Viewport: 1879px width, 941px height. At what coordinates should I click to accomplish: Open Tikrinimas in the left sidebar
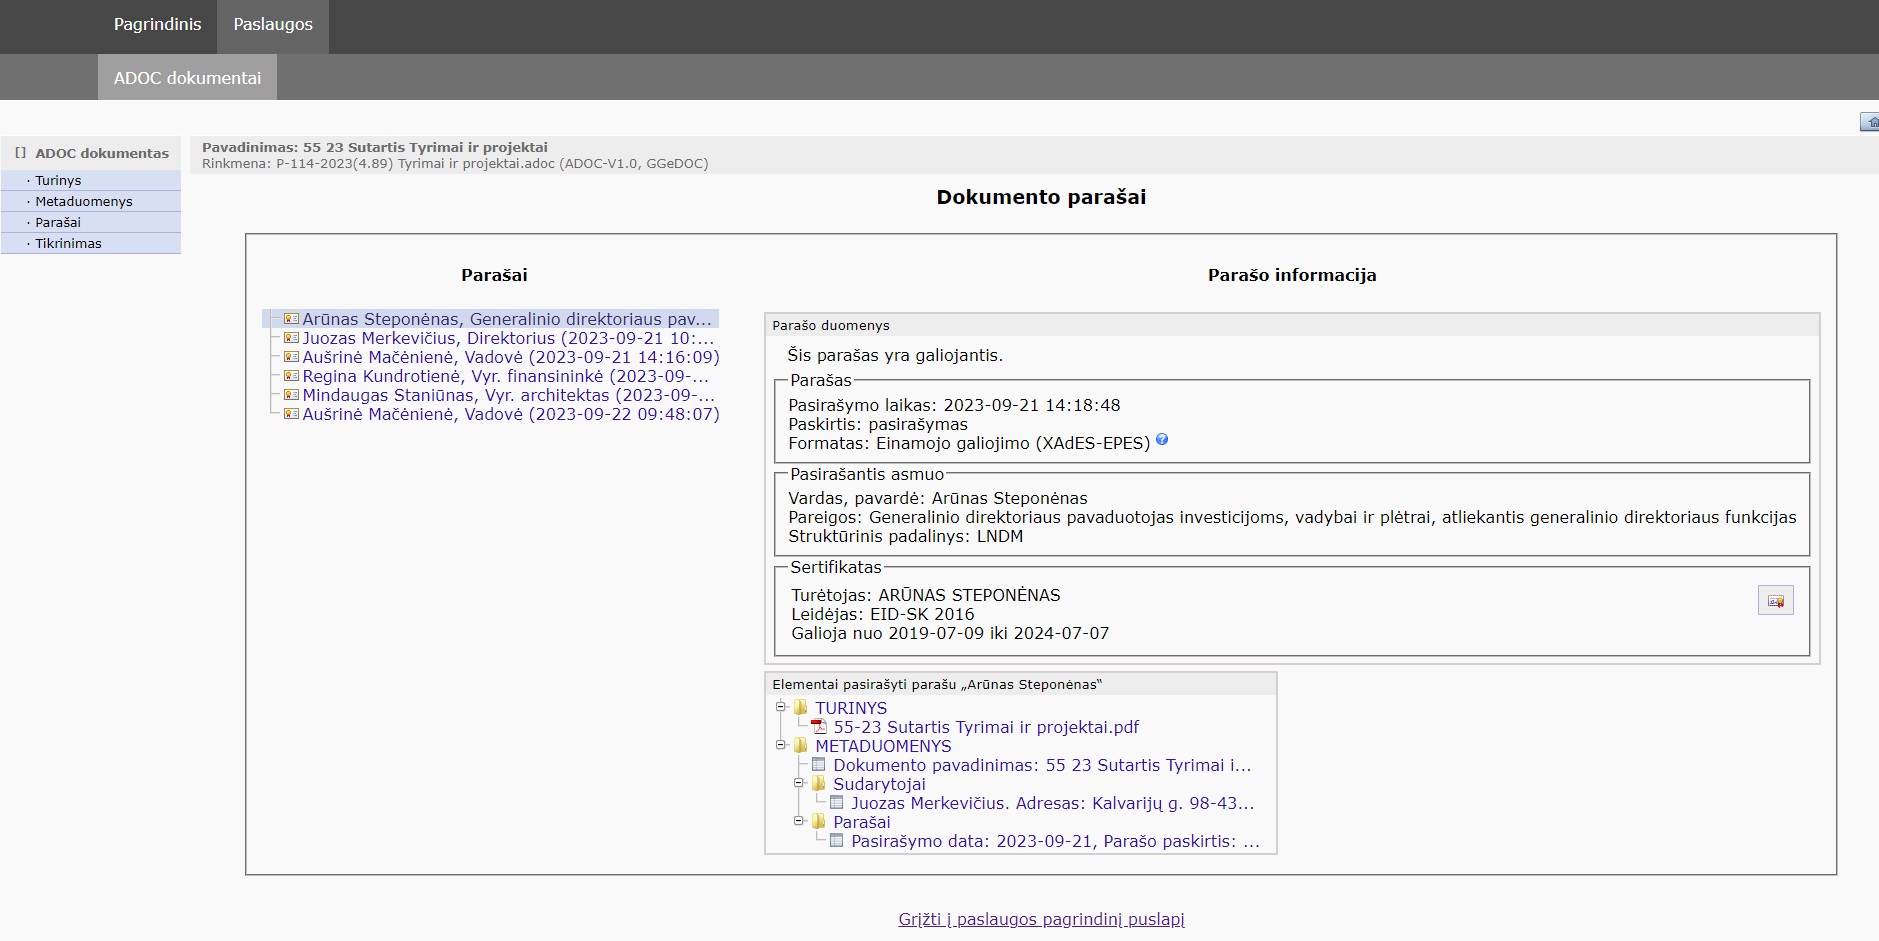click(x=68, y=243)
